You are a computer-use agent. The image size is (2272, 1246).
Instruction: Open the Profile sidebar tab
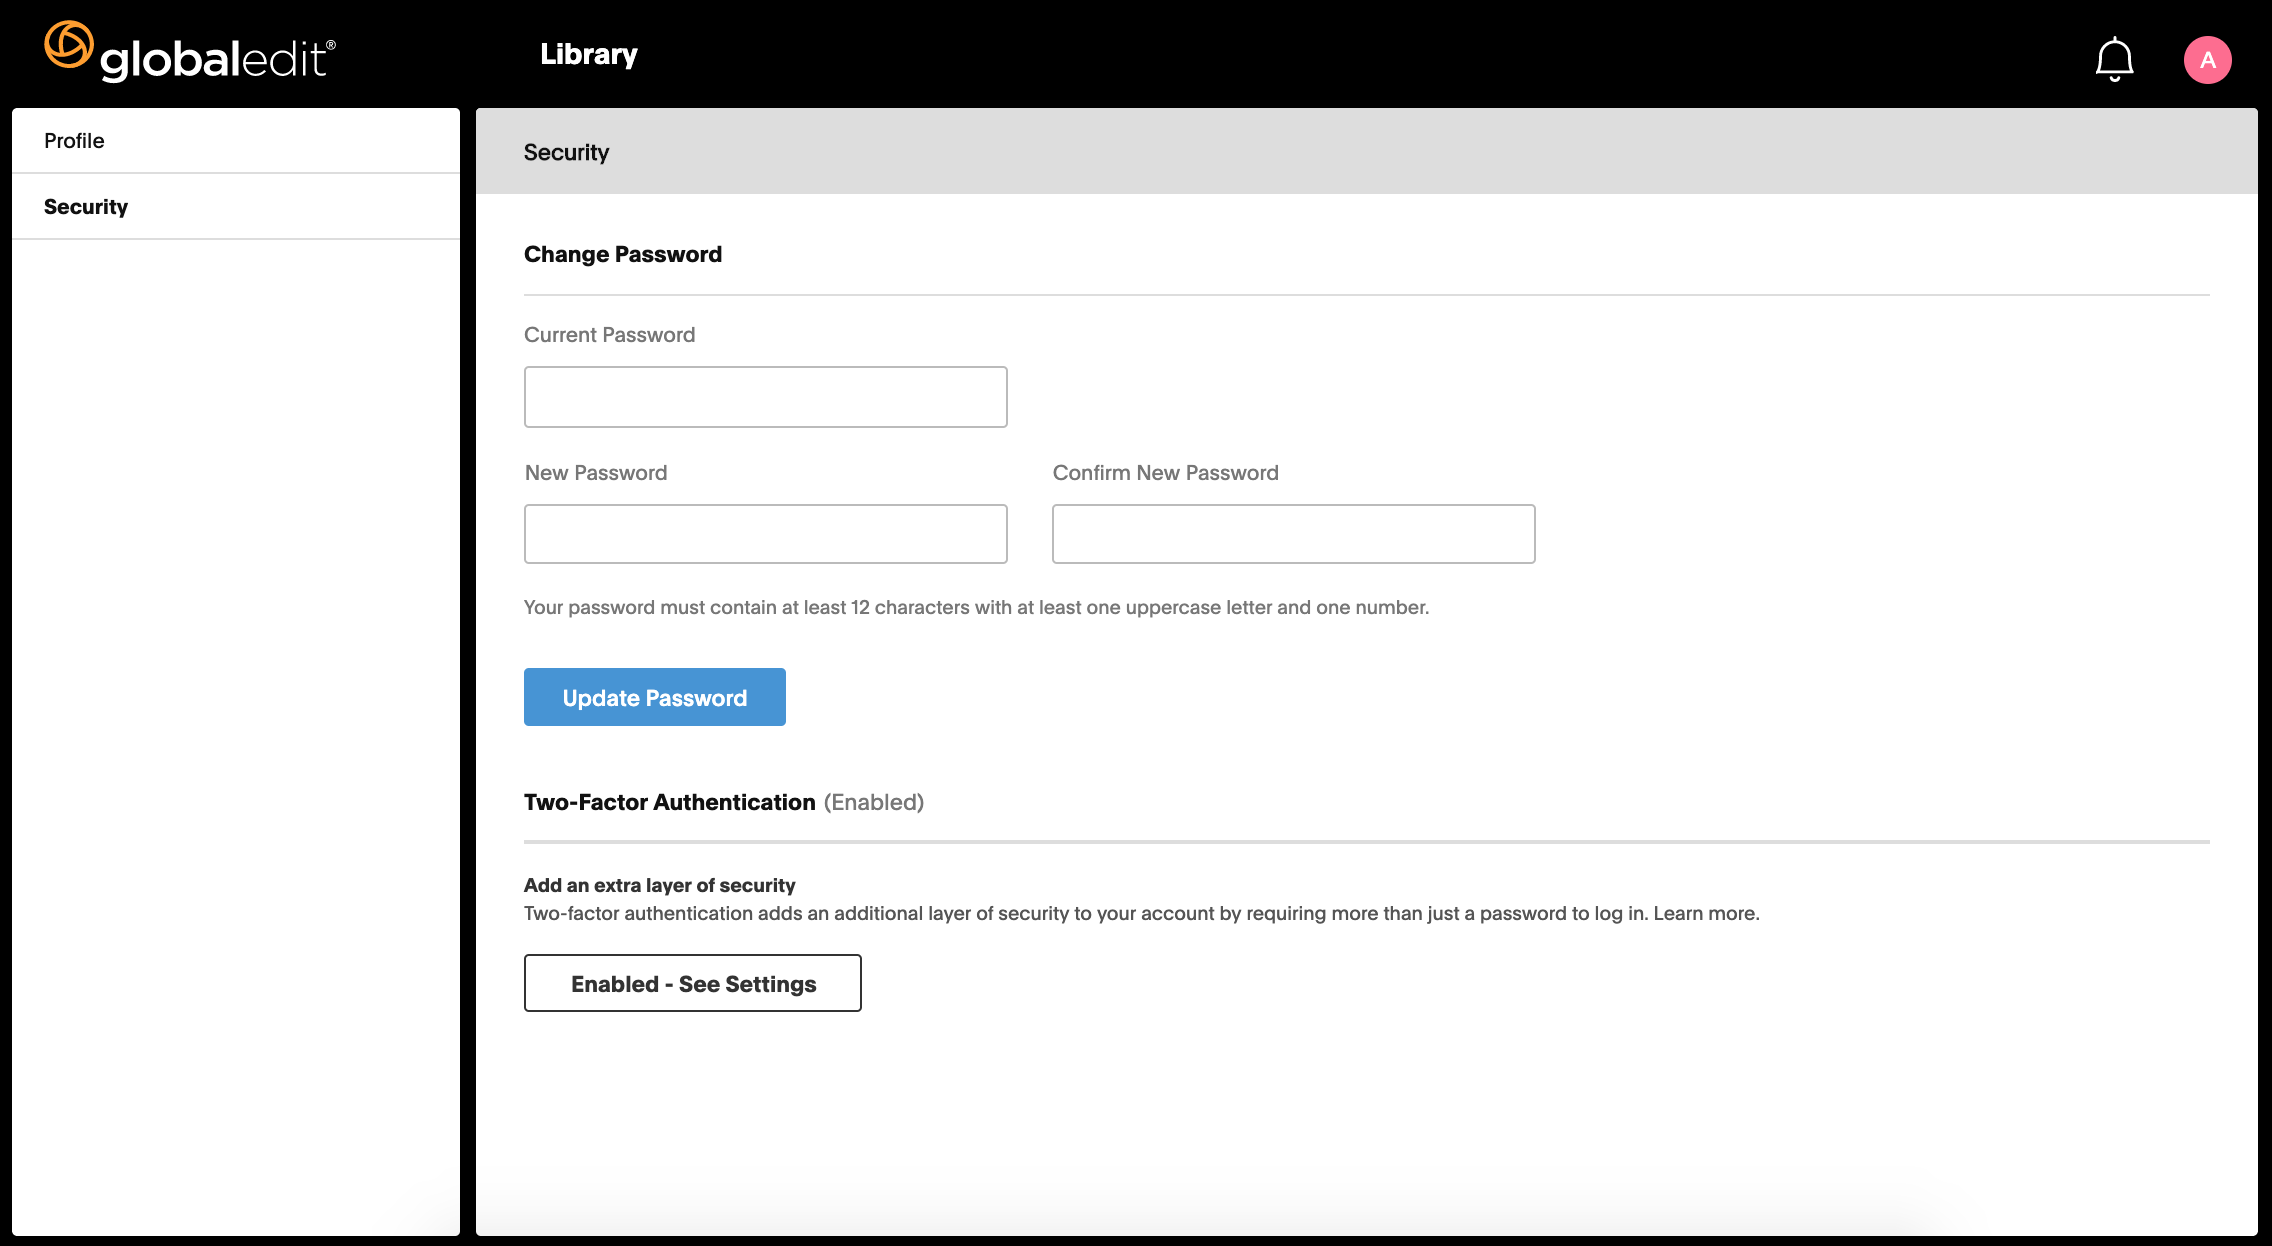coord(236,141)
